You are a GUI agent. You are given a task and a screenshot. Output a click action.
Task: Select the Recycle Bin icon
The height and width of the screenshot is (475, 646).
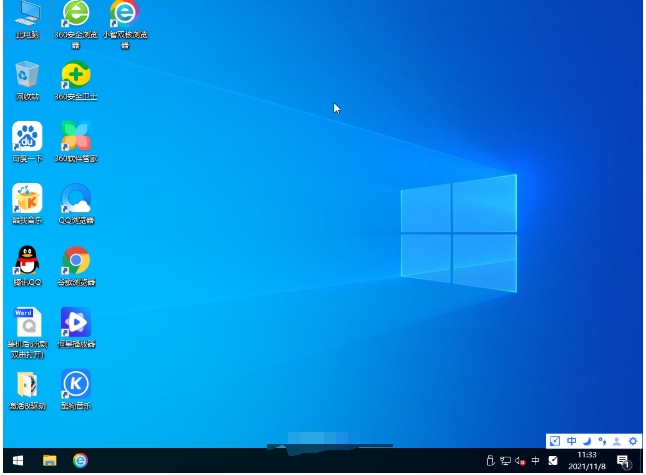point(27,75)
